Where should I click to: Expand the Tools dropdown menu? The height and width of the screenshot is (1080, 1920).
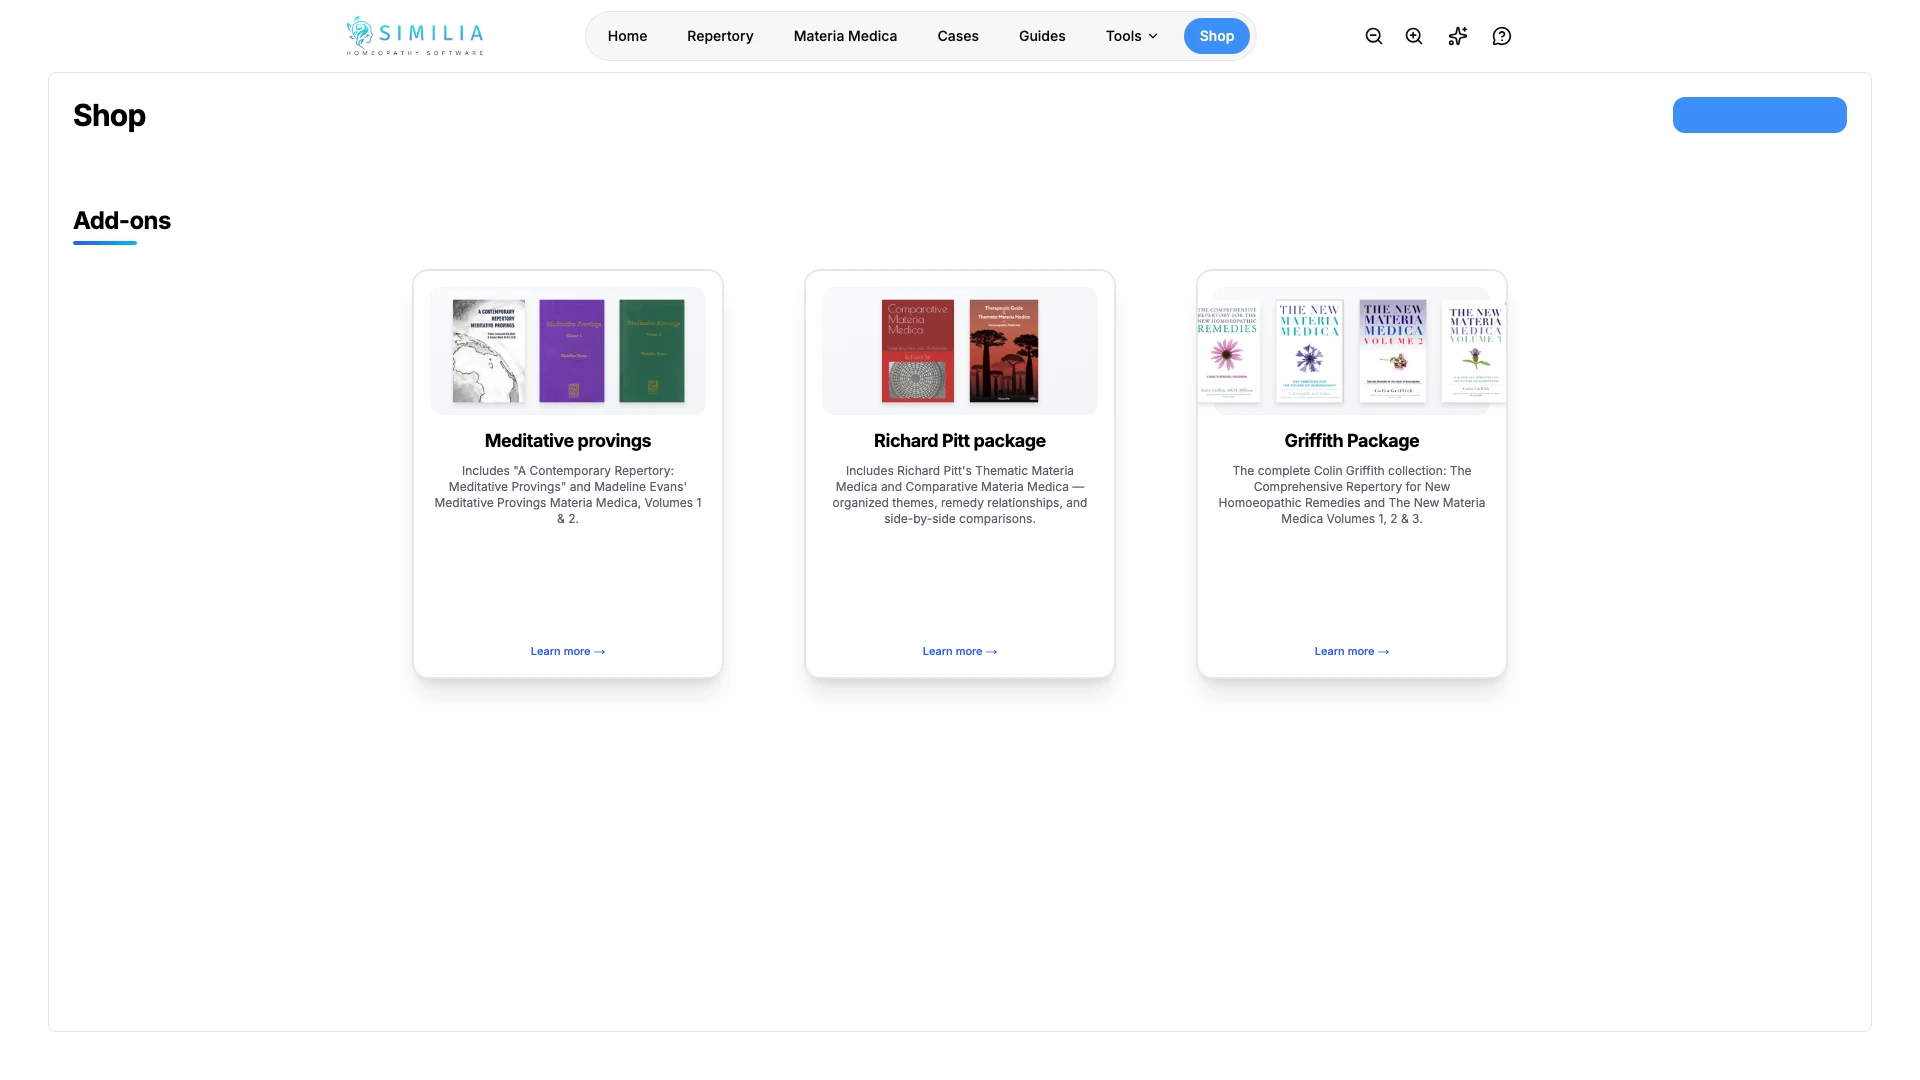pyautogui.click(x=1131, y=36)
